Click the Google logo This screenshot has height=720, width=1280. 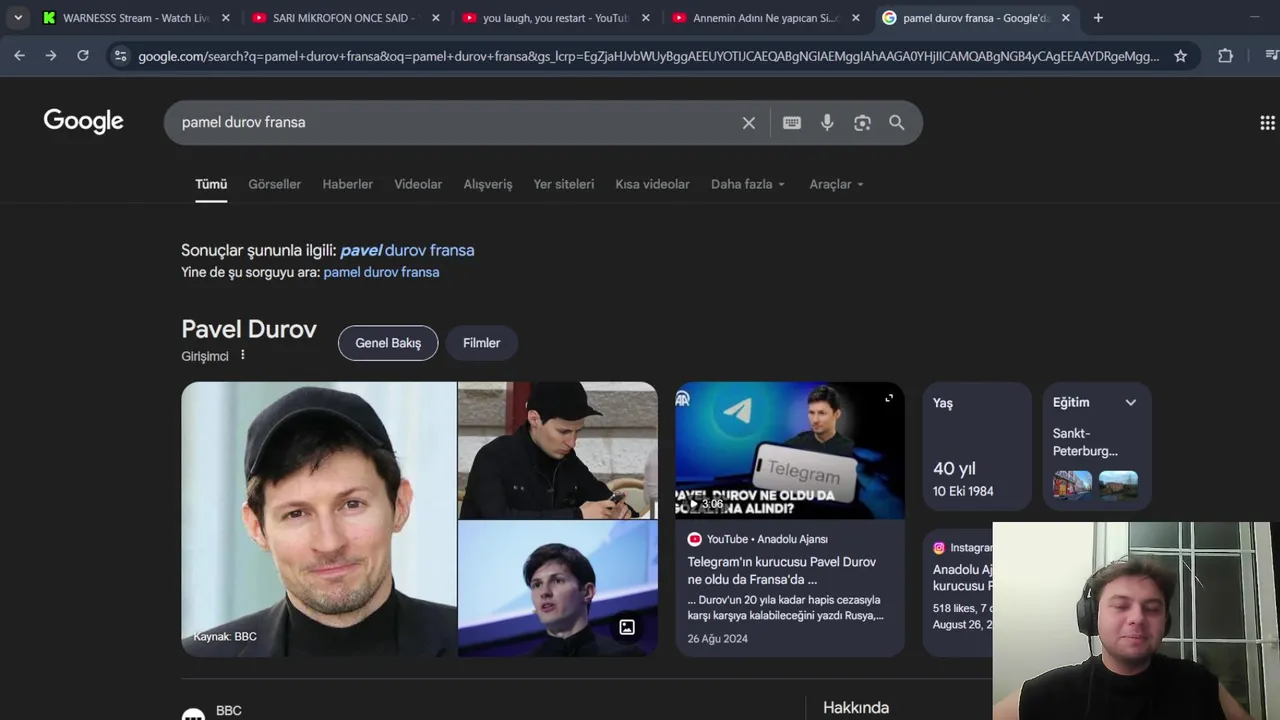click(x=84, y=121)
